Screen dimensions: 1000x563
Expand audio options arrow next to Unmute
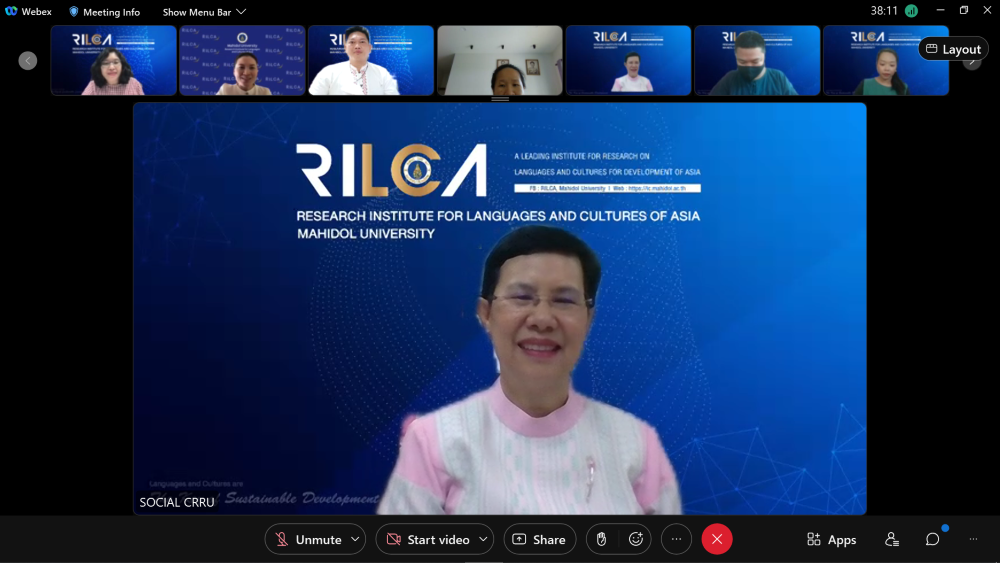[355, 539]
